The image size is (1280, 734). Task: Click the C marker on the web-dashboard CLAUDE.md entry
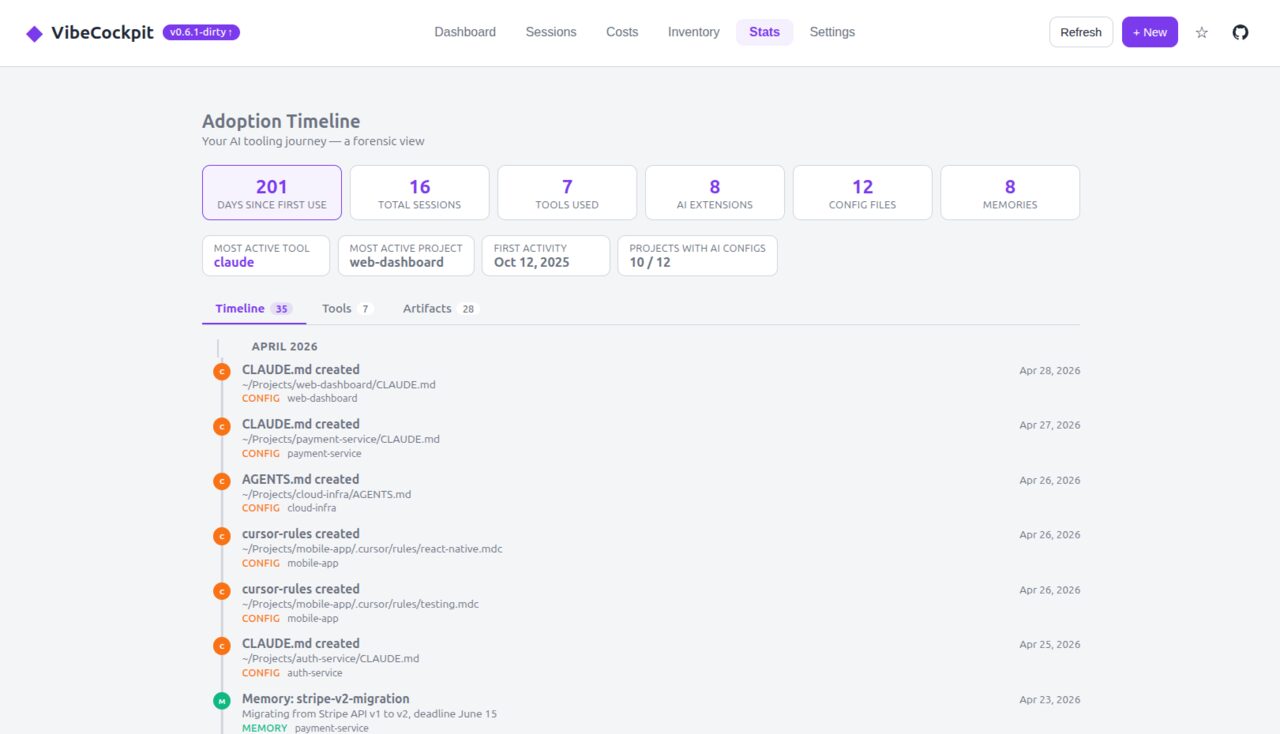[x=221, y=370]
